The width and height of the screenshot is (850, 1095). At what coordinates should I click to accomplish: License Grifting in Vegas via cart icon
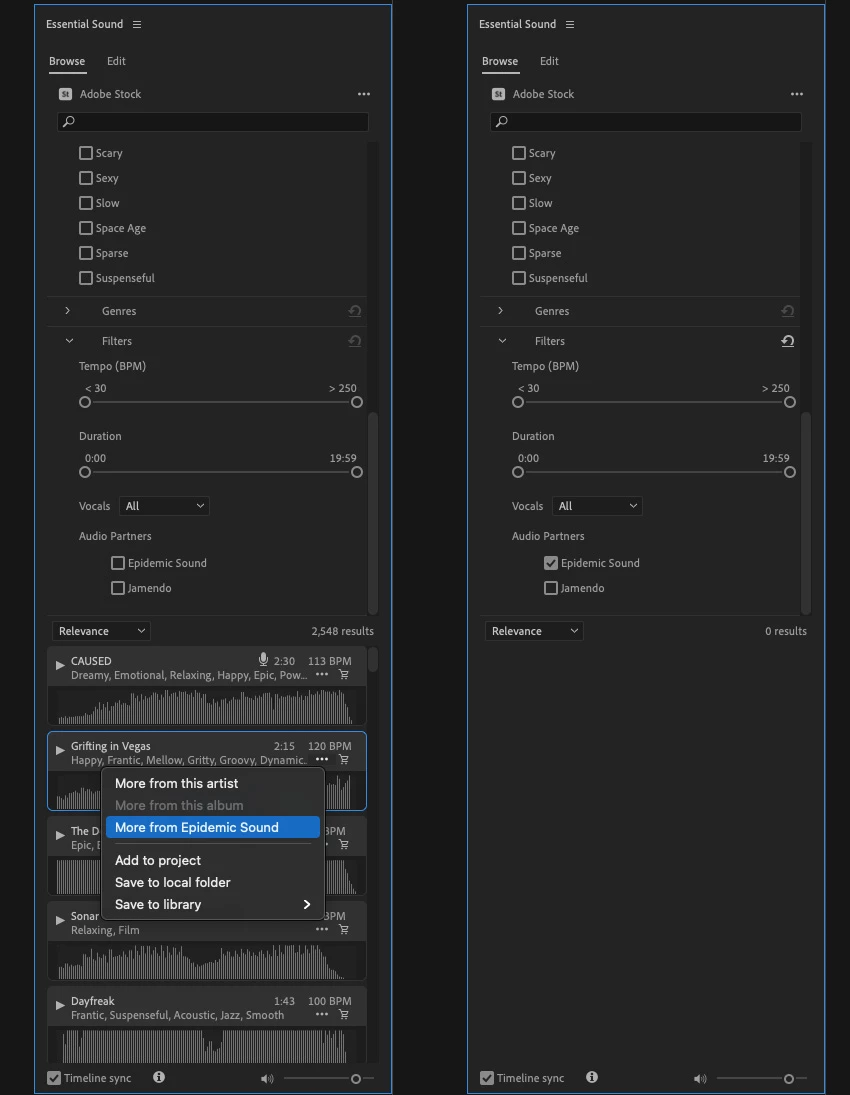coord(344,759)
